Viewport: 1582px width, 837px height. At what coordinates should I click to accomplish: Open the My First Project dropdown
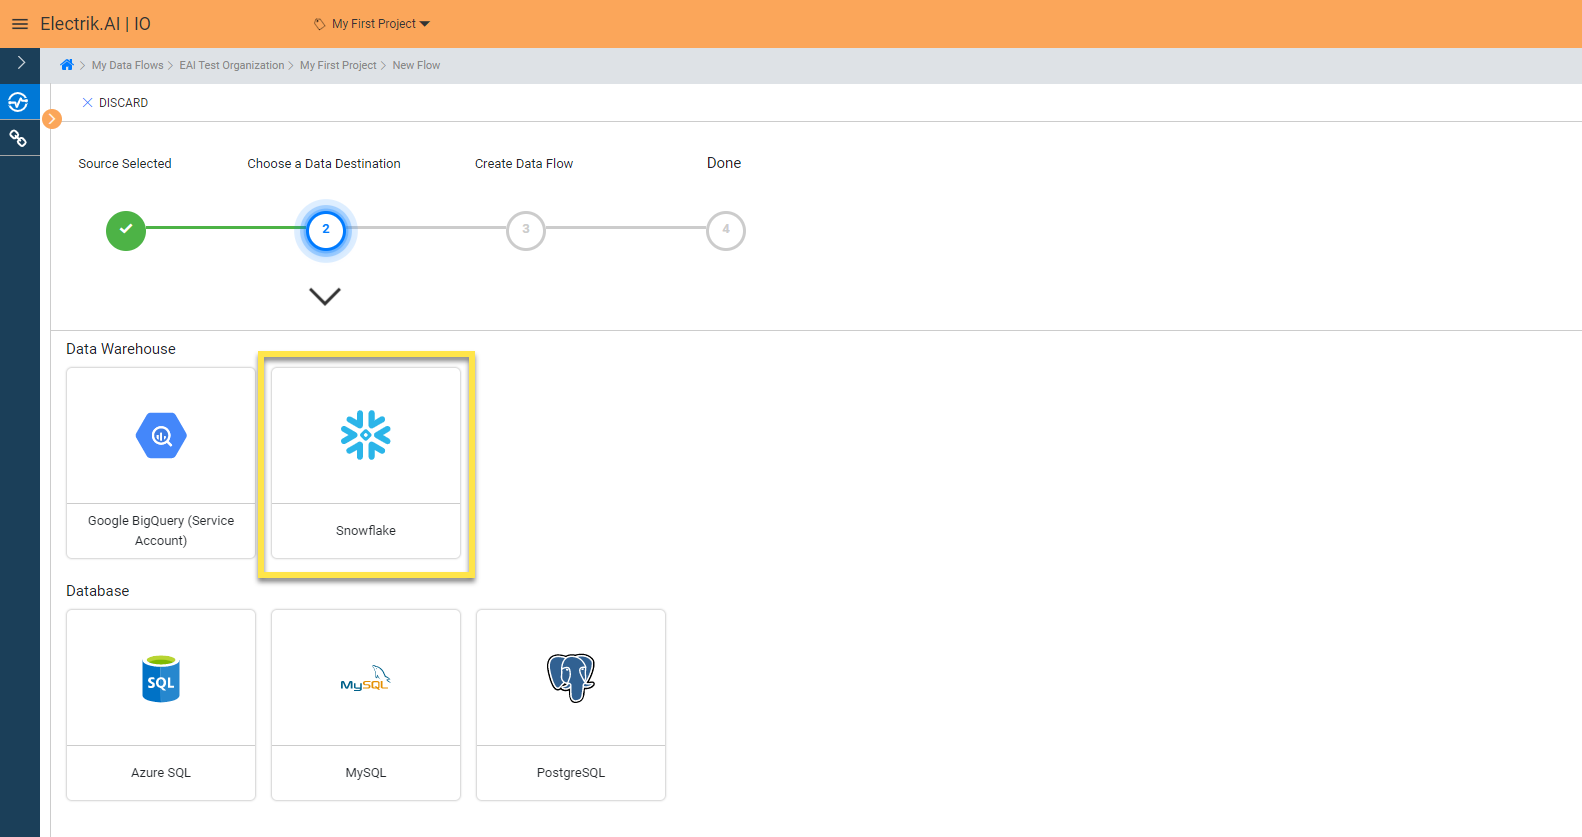(373, 24)
